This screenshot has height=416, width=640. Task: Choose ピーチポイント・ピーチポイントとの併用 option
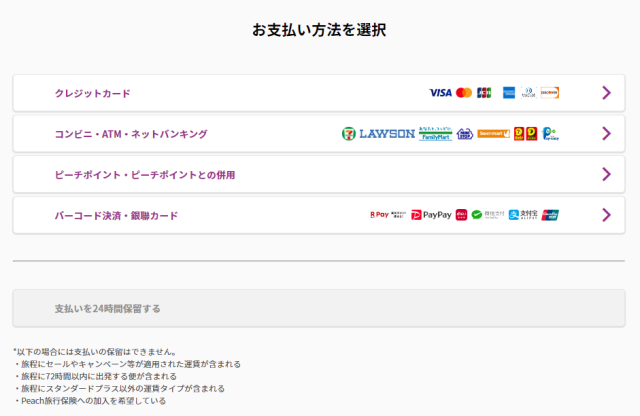click(x=145, y=174)
